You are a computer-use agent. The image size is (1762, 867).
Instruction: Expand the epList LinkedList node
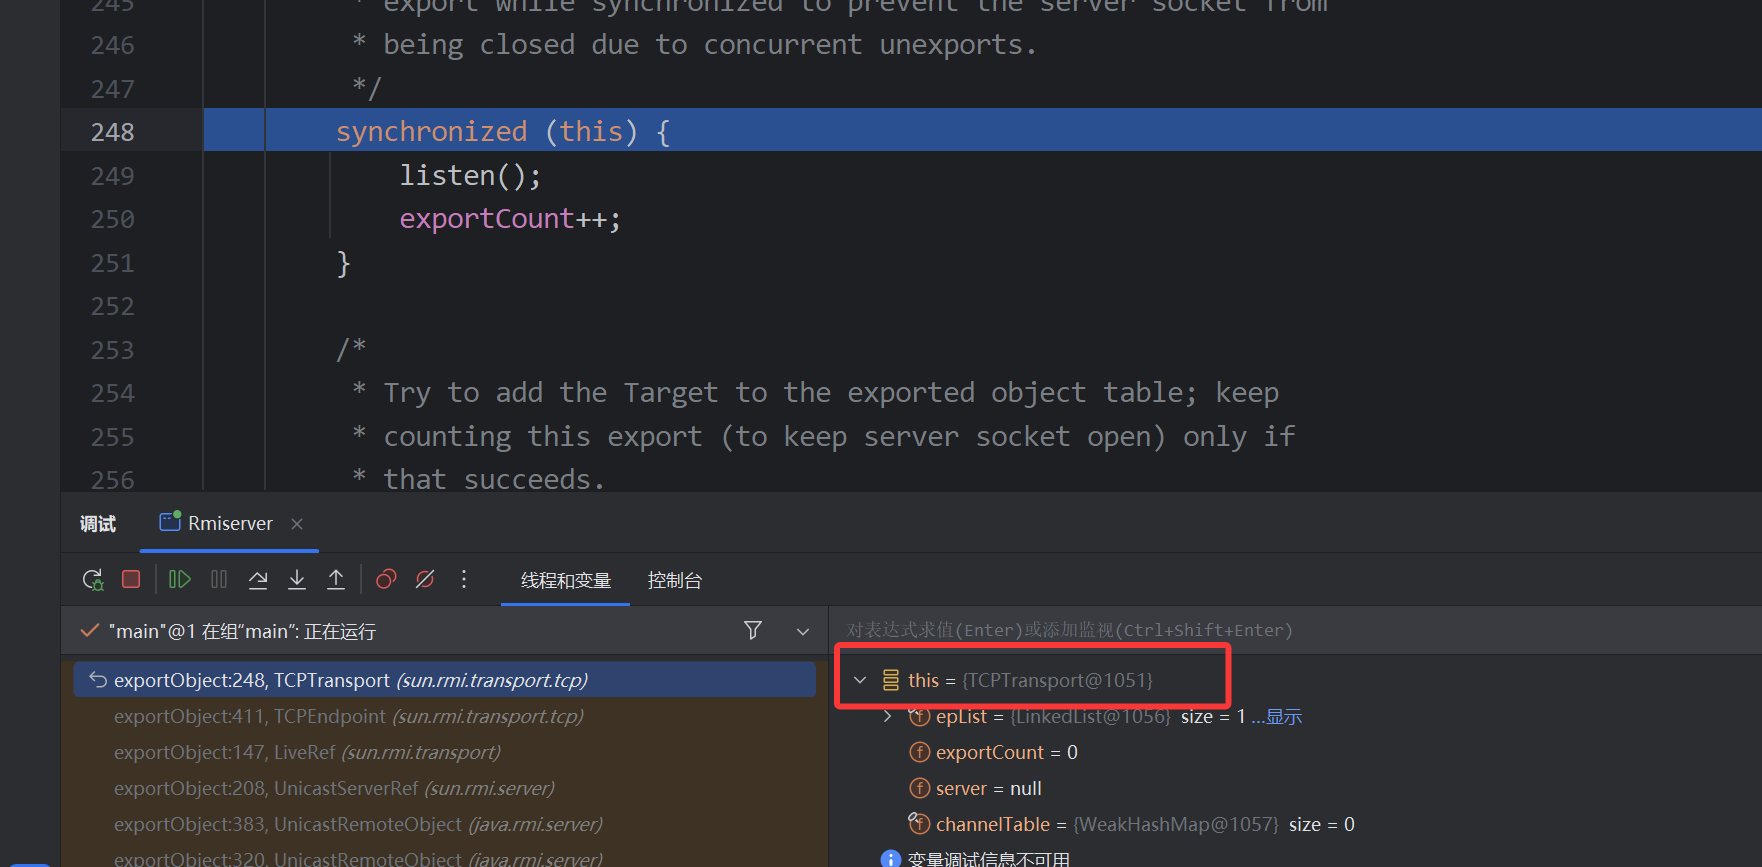pos(887,716)
